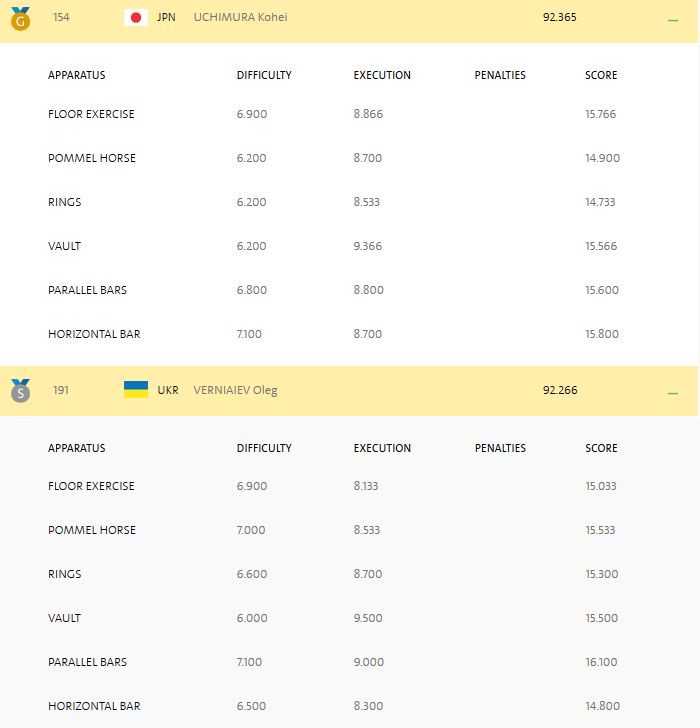Click the silver medal icon
This screenshot has width=700, height=728.
20,390
